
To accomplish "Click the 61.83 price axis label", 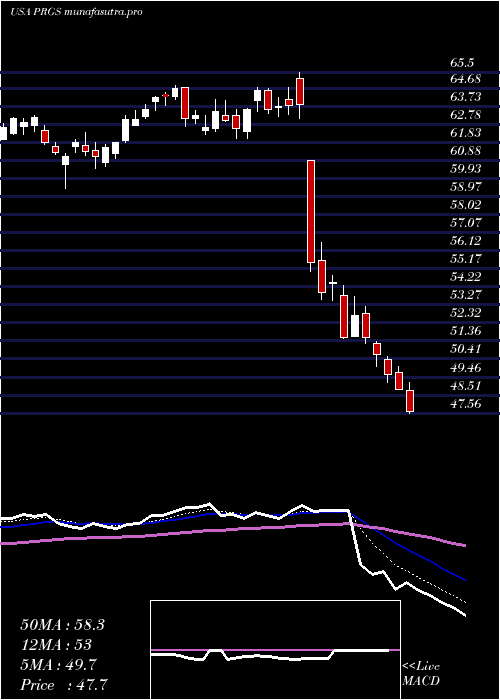I will click(x=466, y=133).
